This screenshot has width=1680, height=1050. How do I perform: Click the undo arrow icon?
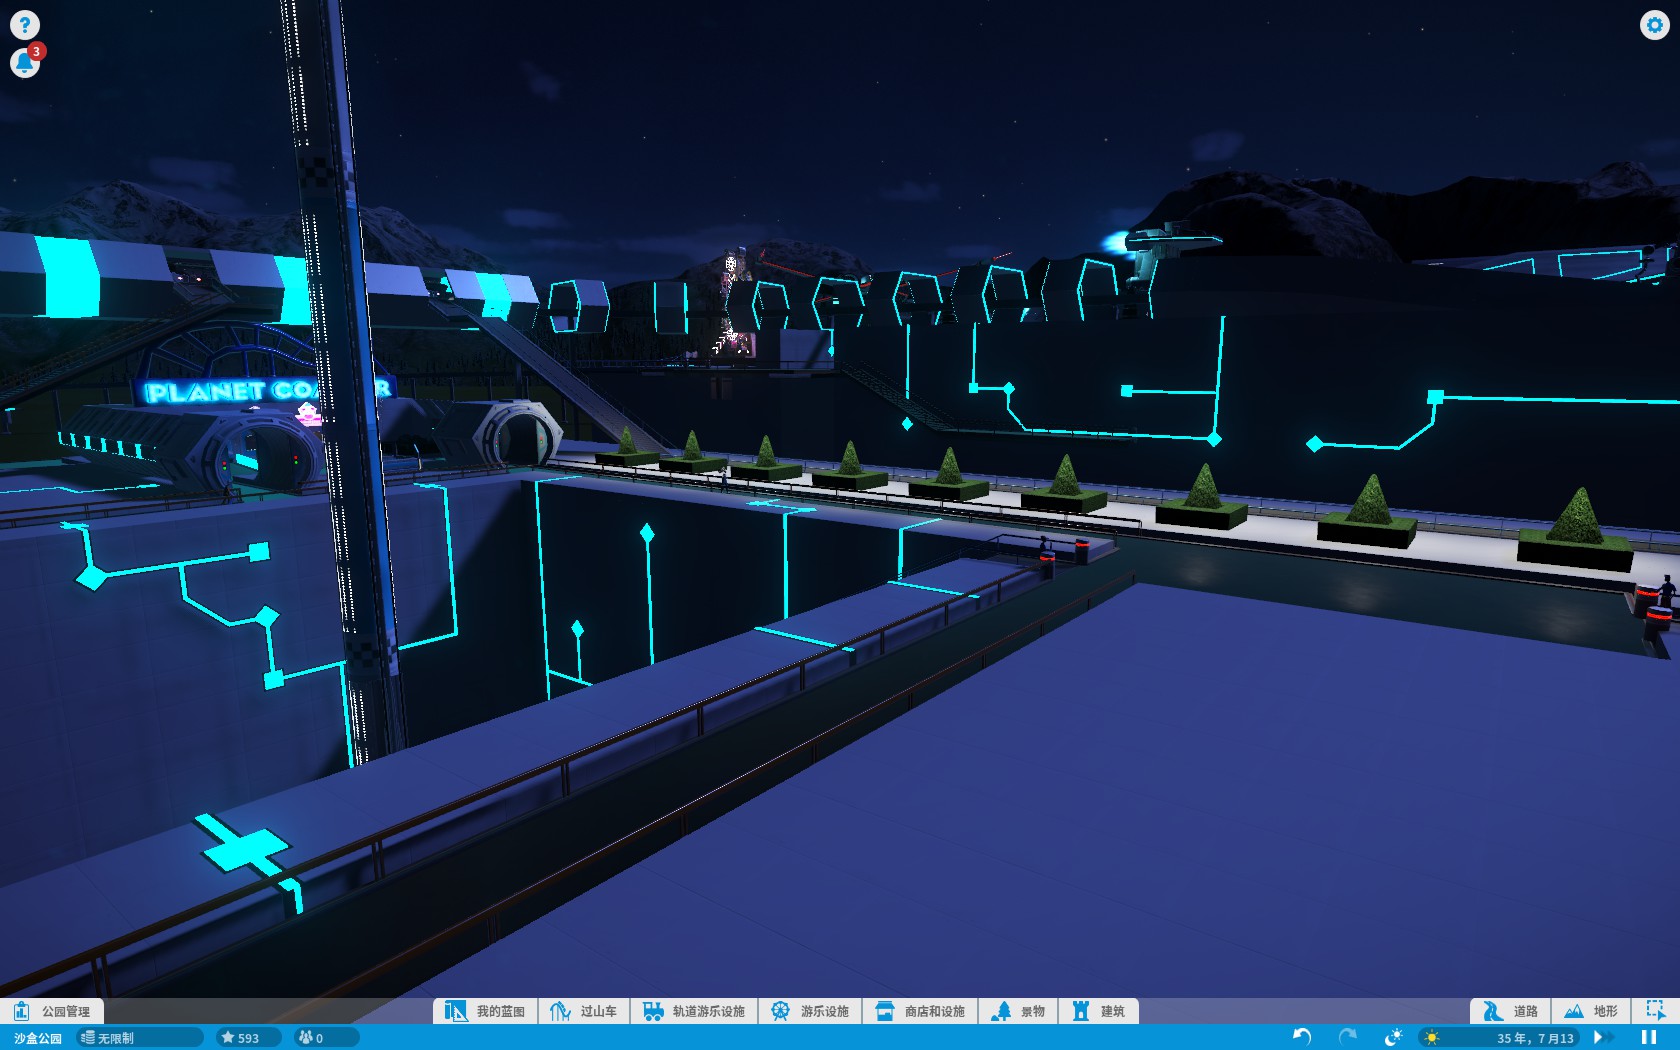1302,1037
